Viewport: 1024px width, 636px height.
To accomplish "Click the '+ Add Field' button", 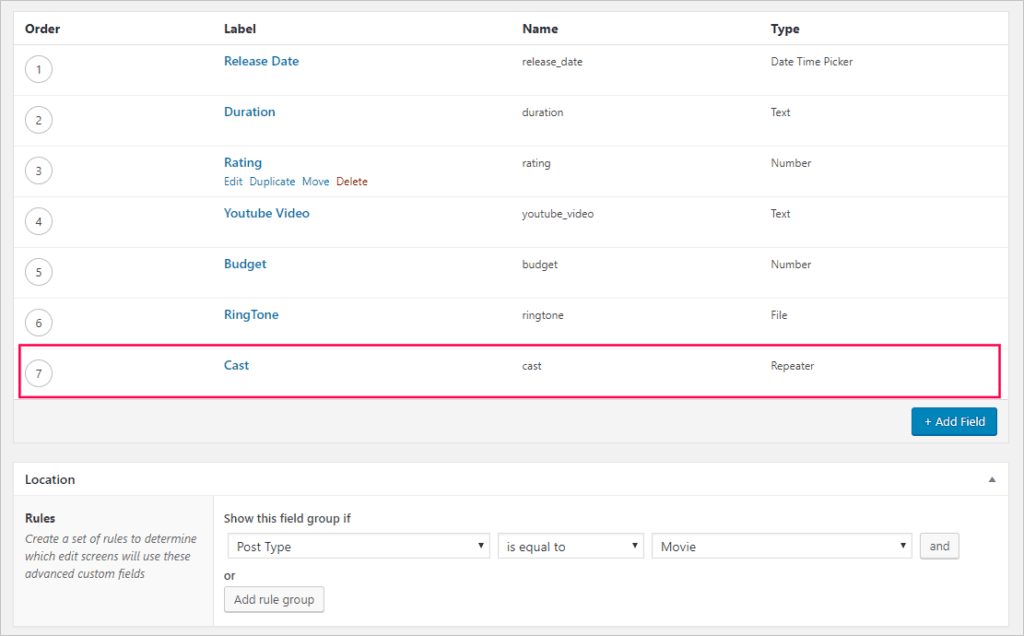I will coord(953,421).
